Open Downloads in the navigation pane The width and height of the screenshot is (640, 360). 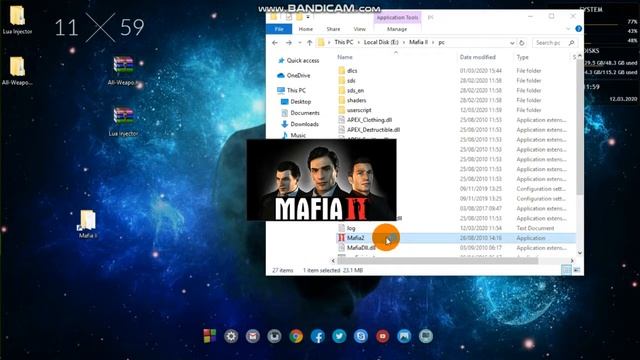click(x=304, y=124)
